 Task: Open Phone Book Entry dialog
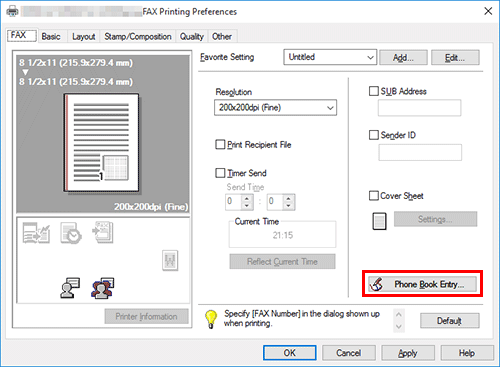coord(422,284)
